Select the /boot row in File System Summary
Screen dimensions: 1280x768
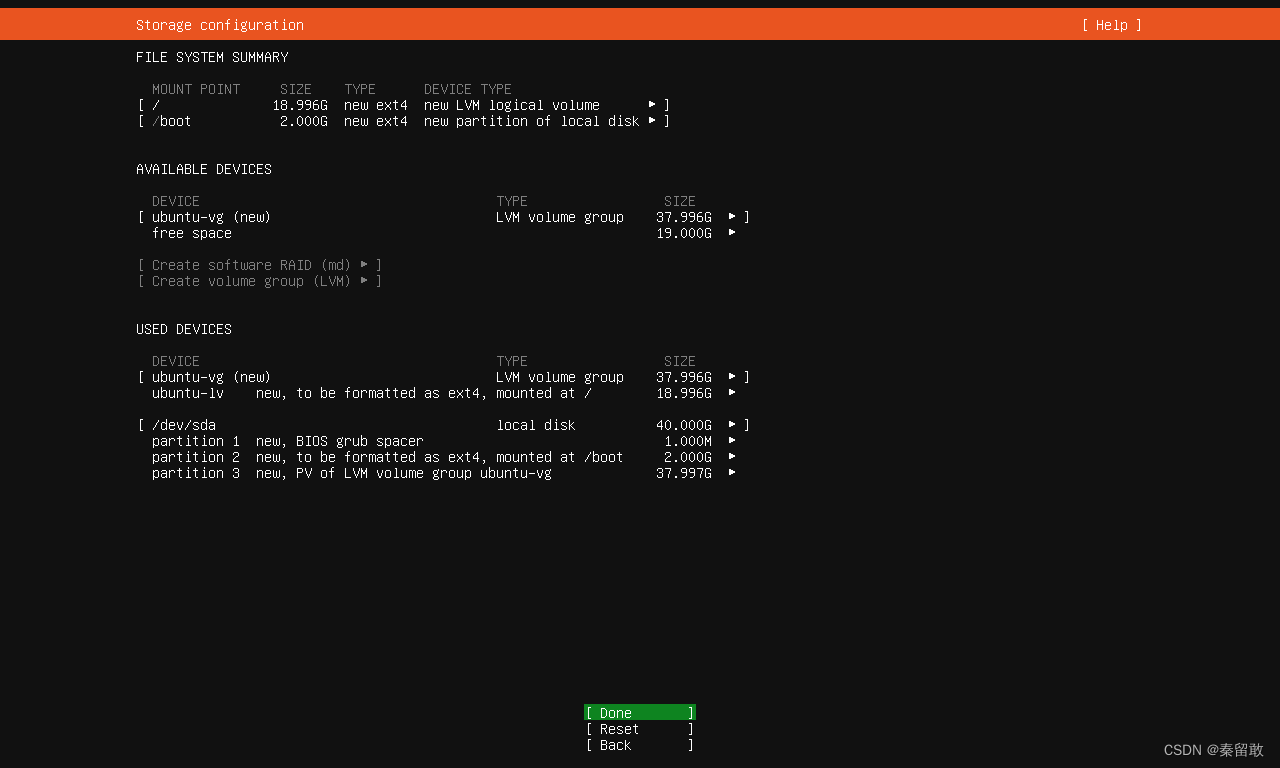(404, 121)
